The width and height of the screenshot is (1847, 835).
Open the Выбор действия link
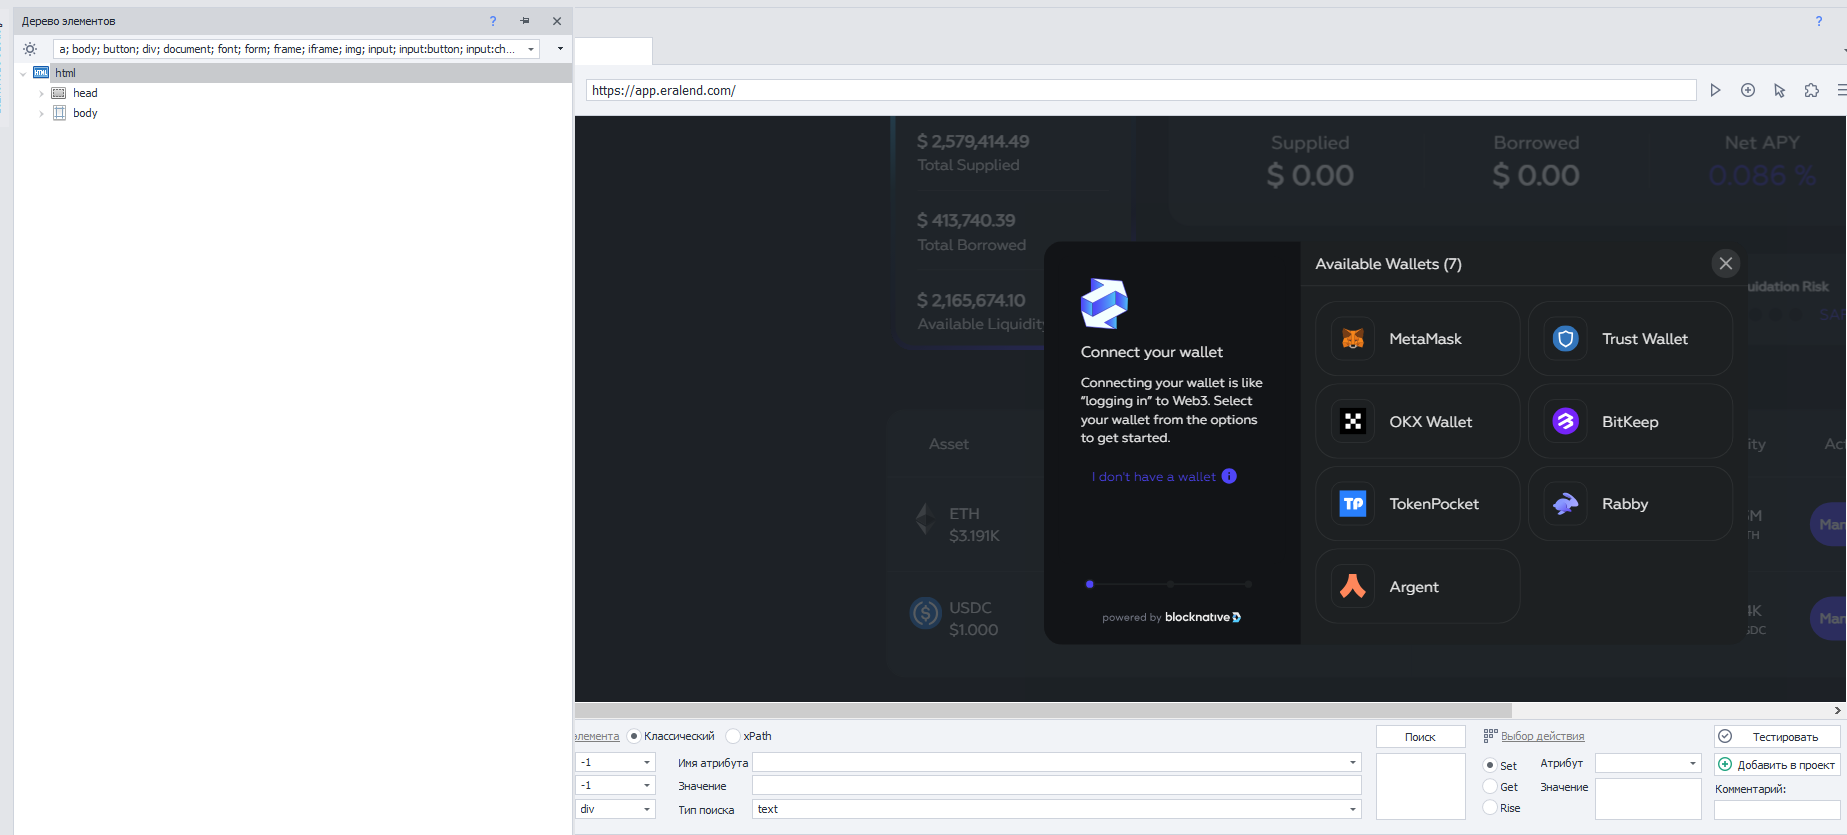click(x=1543, y=736)
